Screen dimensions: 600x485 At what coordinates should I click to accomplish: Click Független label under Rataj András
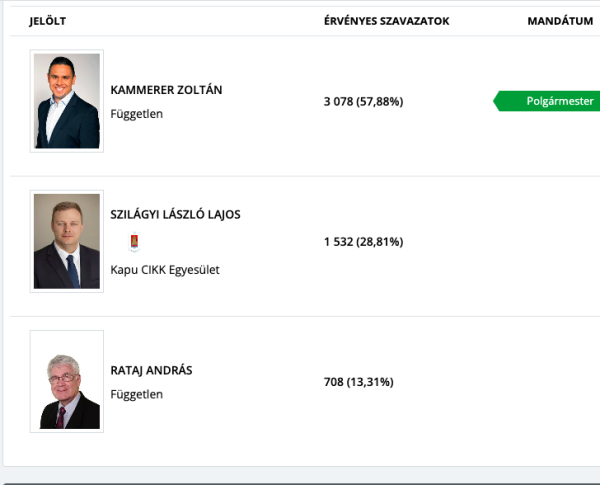tap(137, 394)
